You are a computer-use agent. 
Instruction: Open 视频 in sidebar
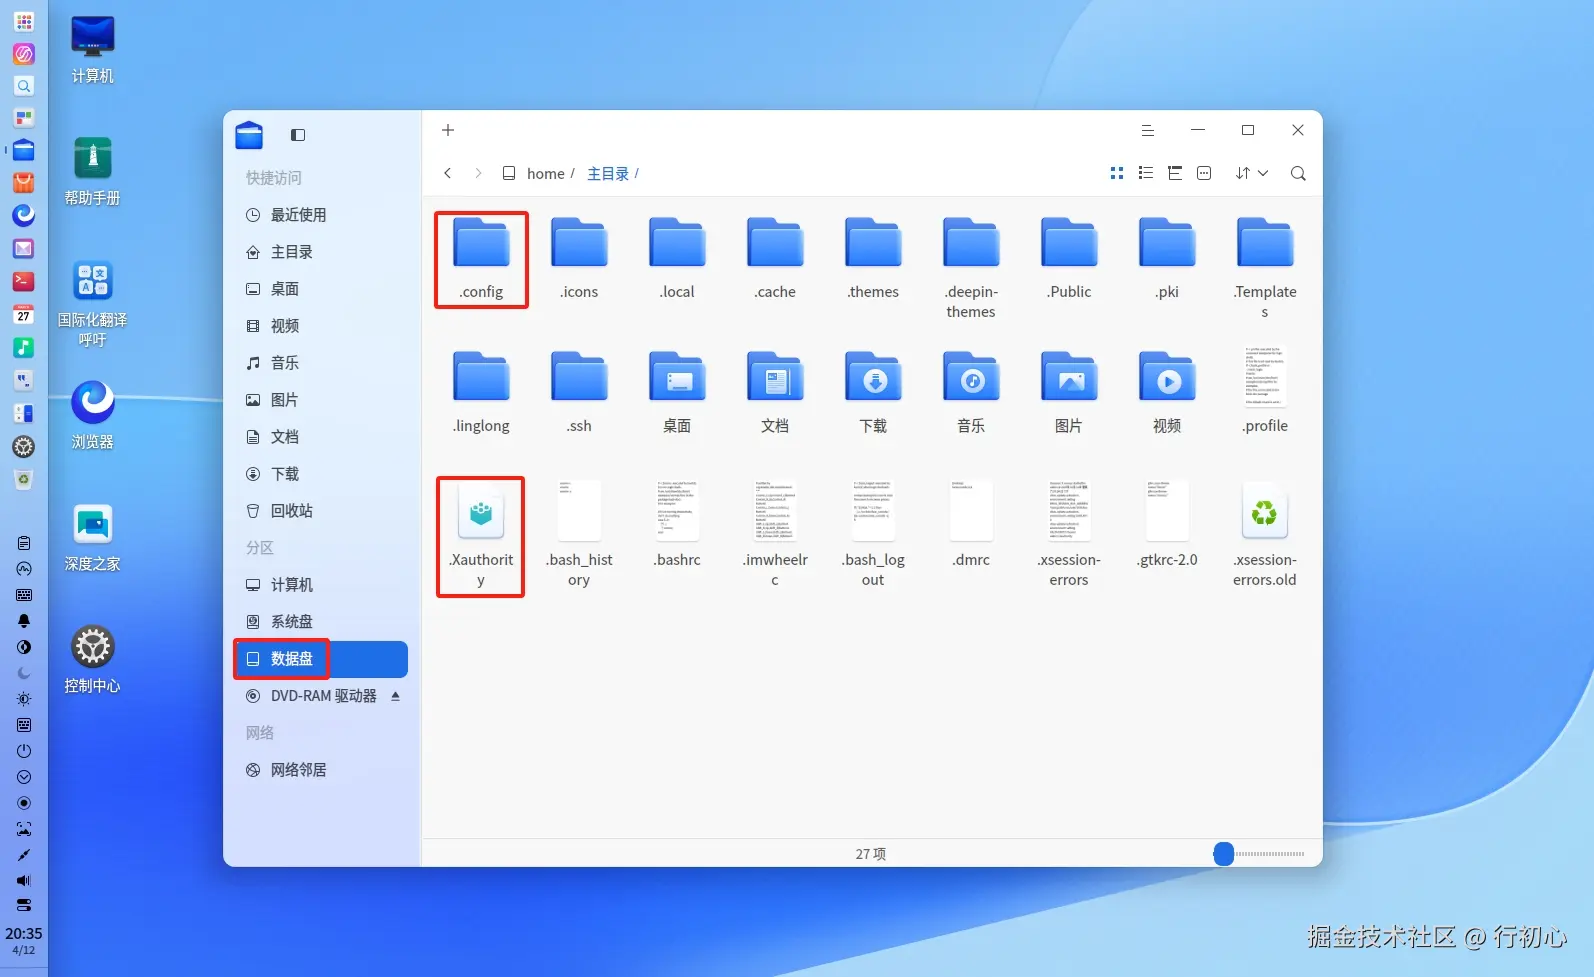coord(321,326)
